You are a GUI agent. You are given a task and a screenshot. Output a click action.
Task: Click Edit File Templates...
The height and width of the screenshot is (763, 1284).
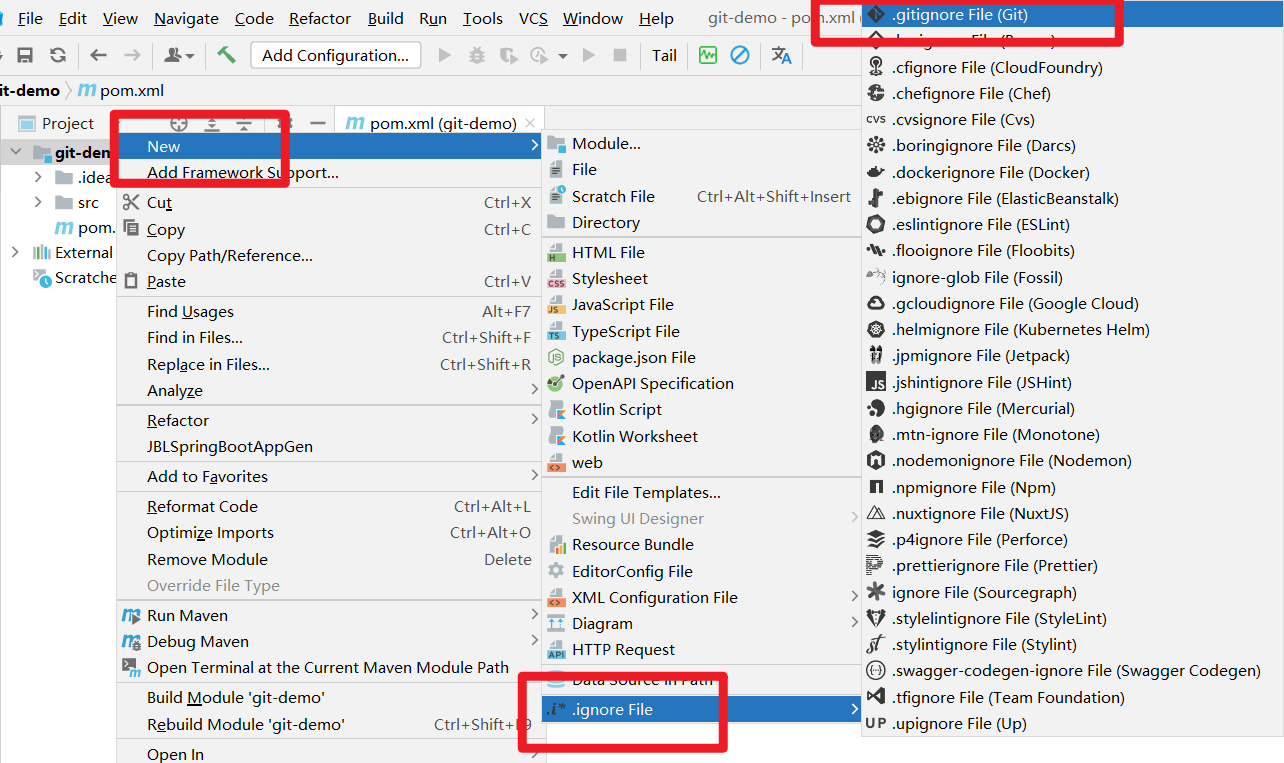(700, 492)
